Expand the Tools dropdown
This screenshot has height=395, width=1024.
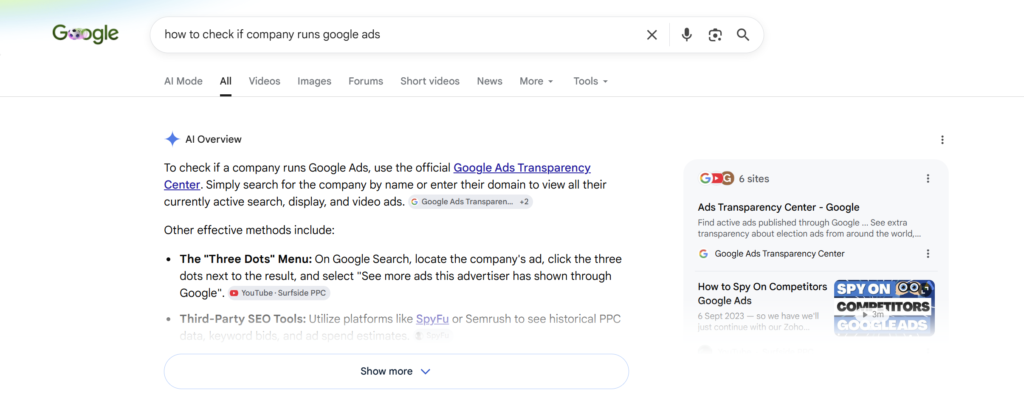pyautogui.click(x=591, y=81)
